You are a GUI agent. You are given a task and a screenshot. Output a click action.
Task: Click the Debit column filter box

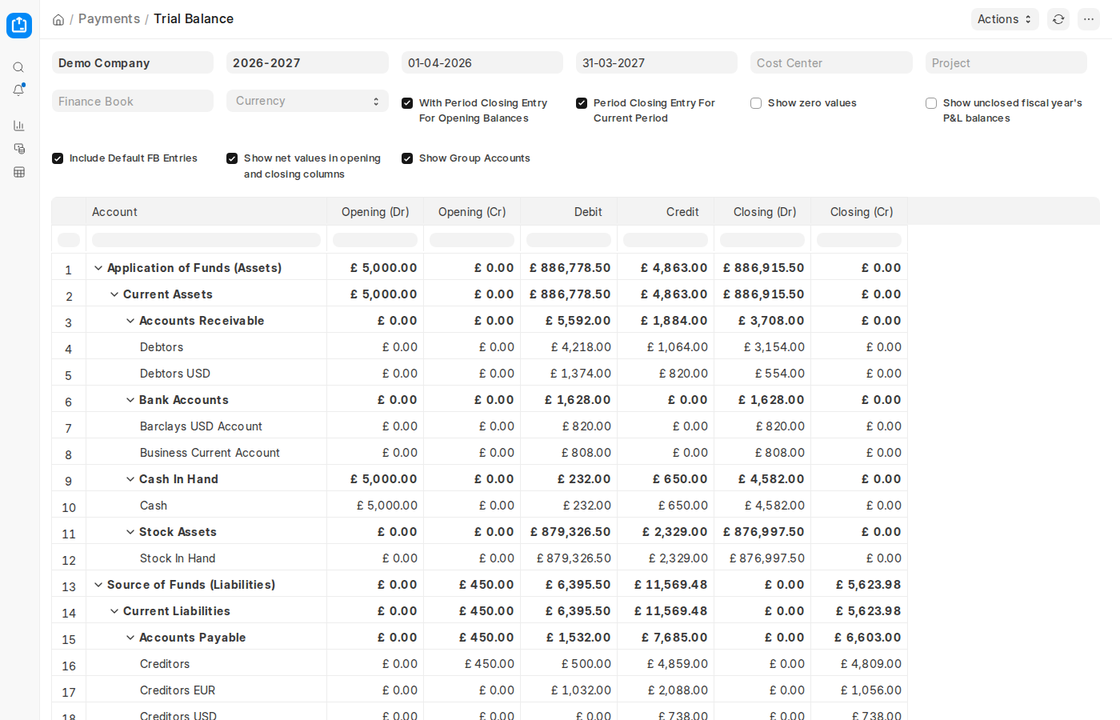[x=569, y=240]
